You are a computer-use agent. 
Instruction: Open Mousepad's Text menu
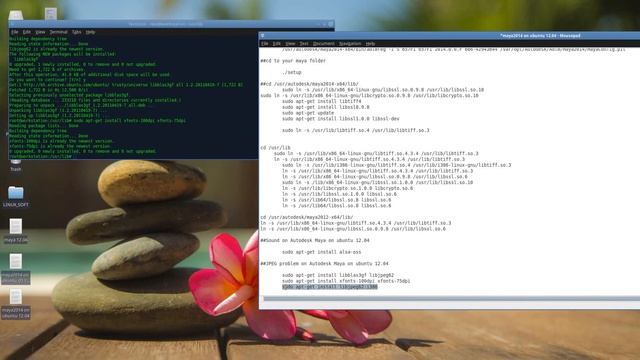[304, 43]
